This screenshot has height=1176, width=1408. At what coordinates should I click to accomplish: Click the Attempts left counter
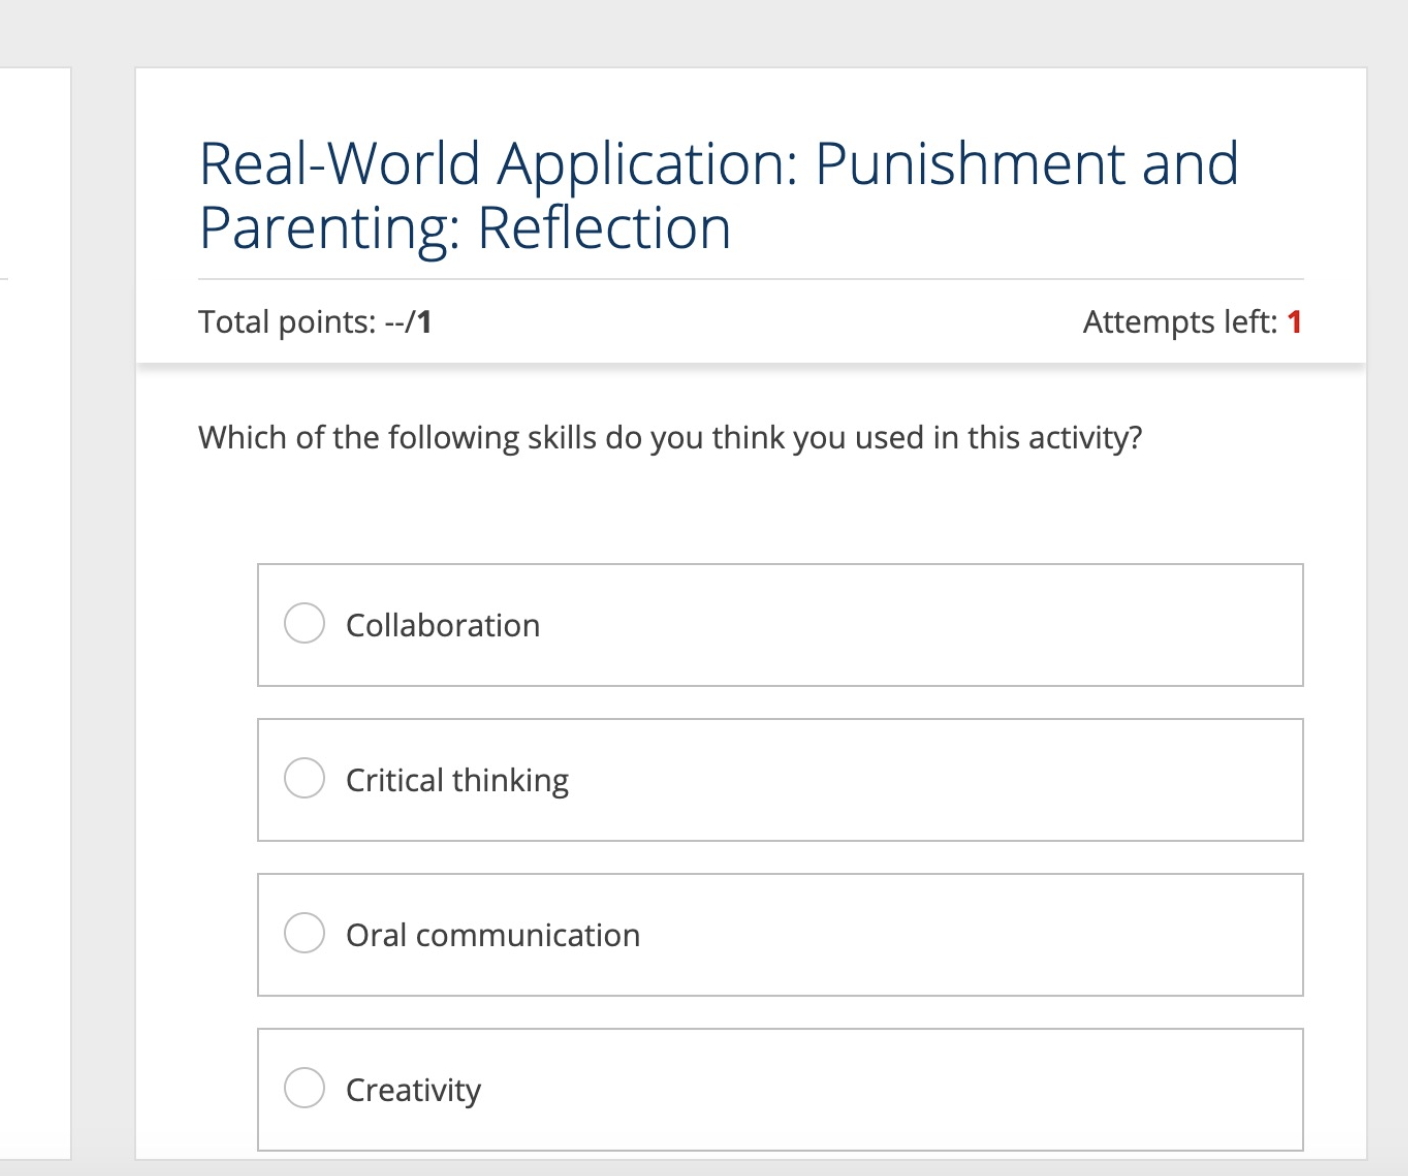1190,321
